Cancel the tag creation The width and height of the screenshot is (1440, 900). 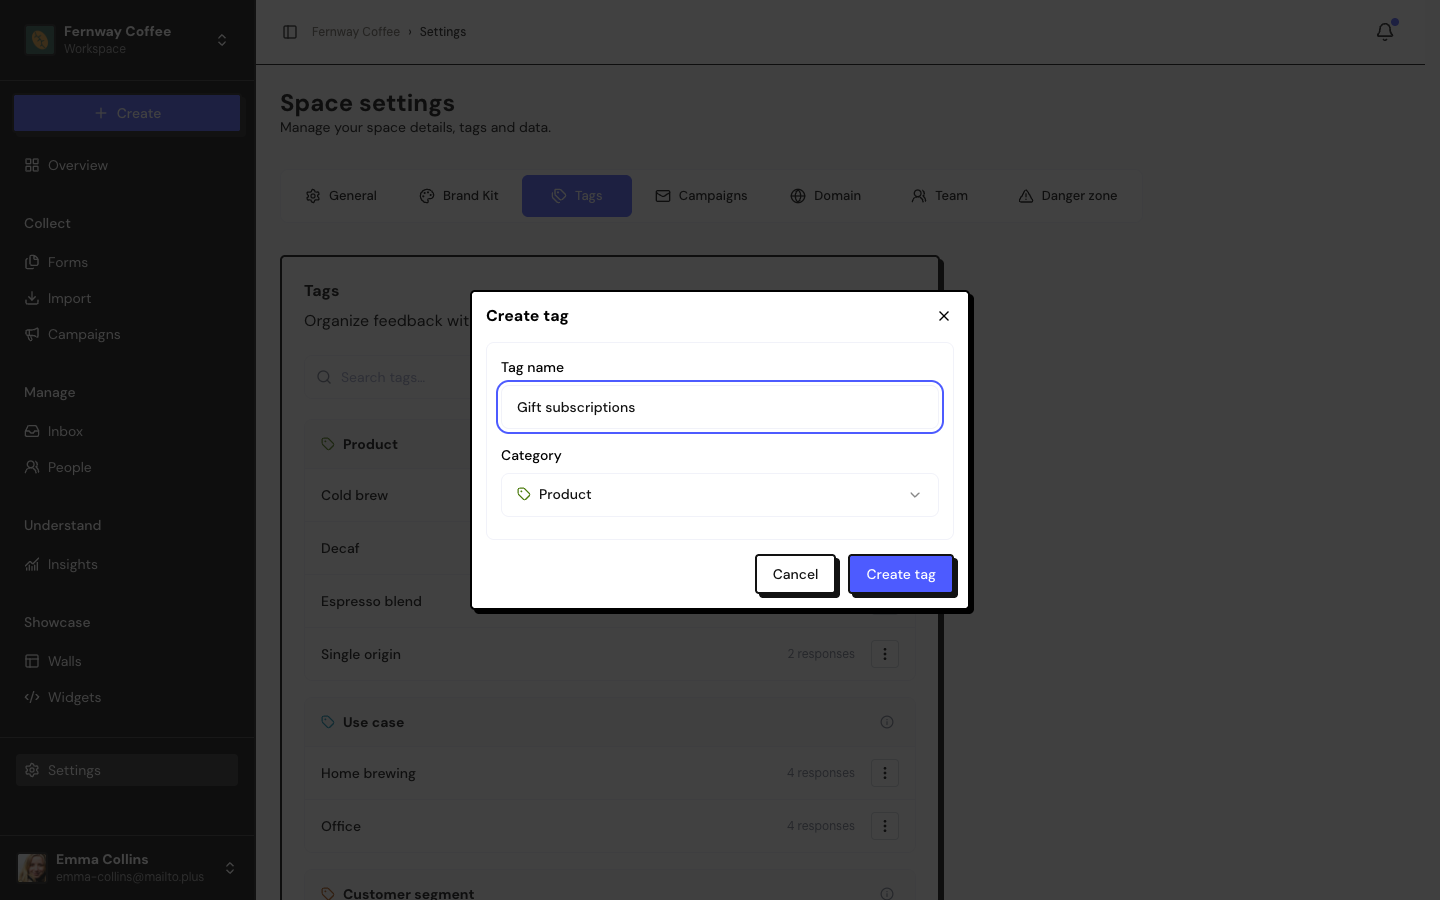pyautogui.click(x=795, y=574)
